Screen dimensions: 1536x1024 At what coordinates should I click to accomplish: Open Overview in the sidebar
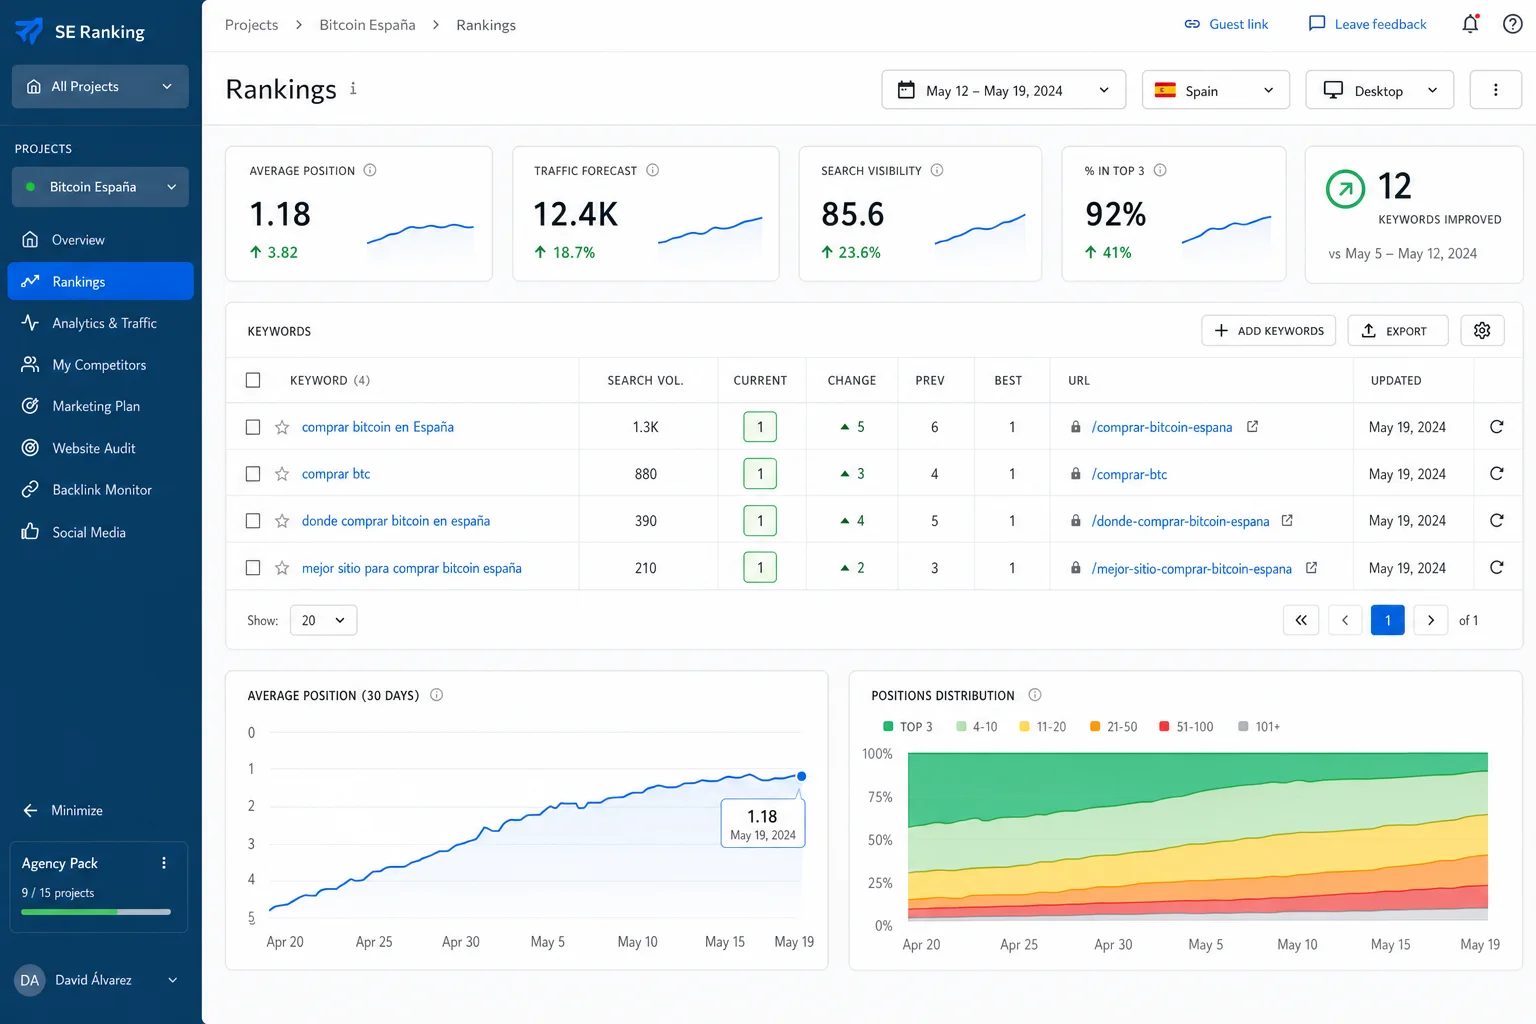click(x=100, y=240)
